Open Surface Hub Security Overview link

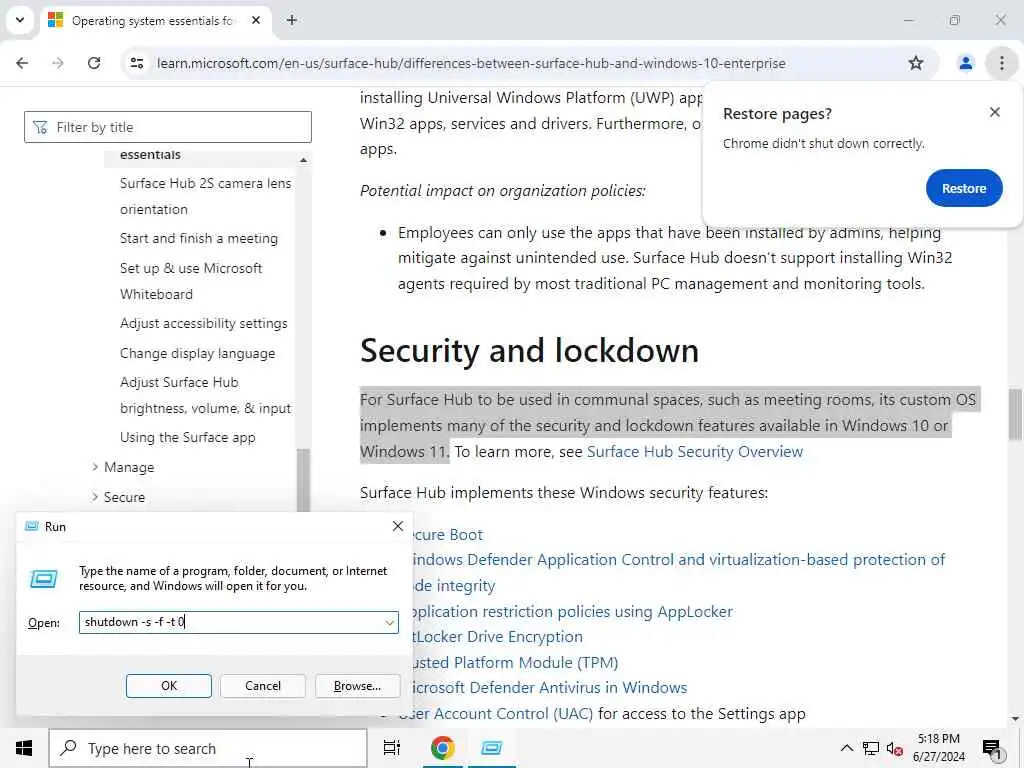695,452
